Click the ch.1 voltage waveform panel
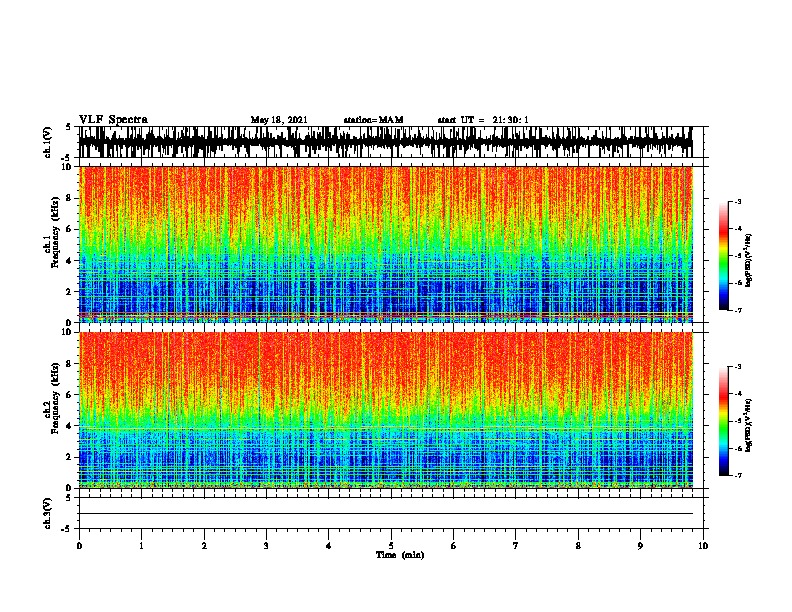 point(391,142)
